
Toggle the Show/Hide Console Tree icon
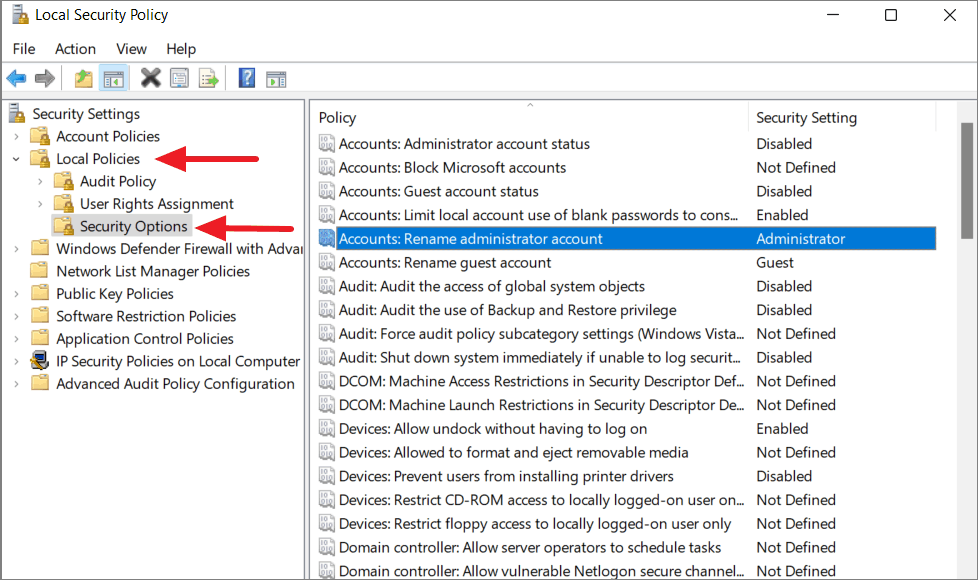(114, 79)
